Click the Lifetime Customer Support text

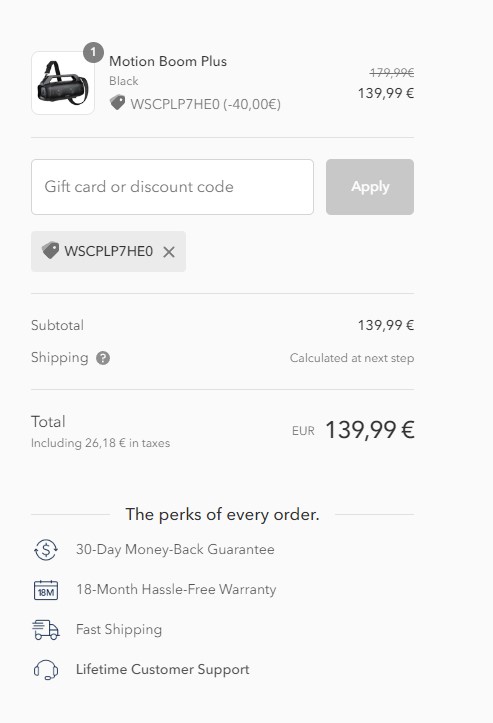[163, 669]
